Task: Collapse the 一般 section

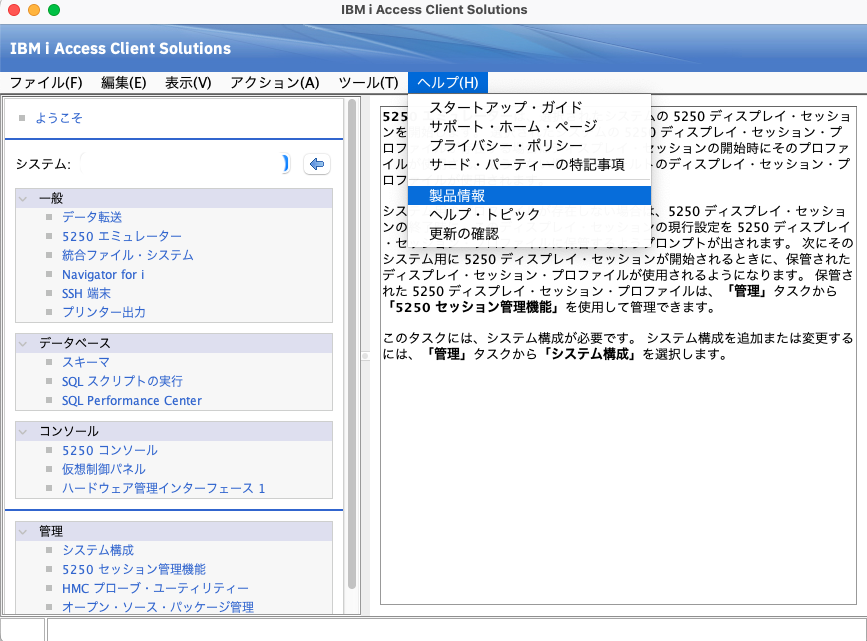Action: [22, 197]
